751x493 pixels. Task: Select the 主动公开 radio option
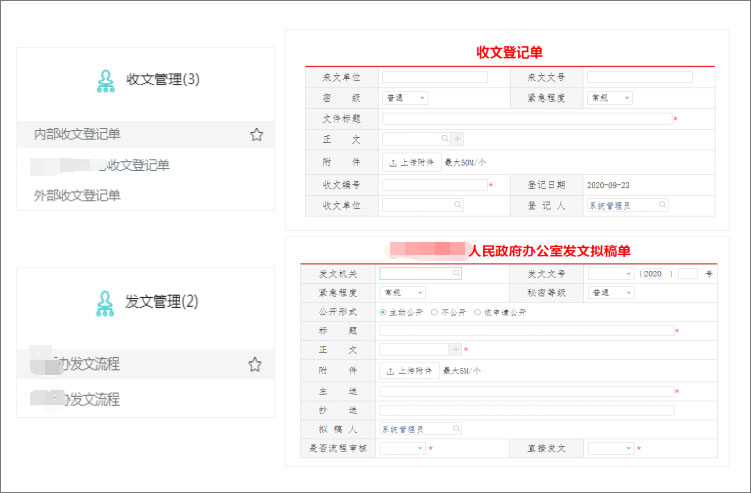coord(383,312)
